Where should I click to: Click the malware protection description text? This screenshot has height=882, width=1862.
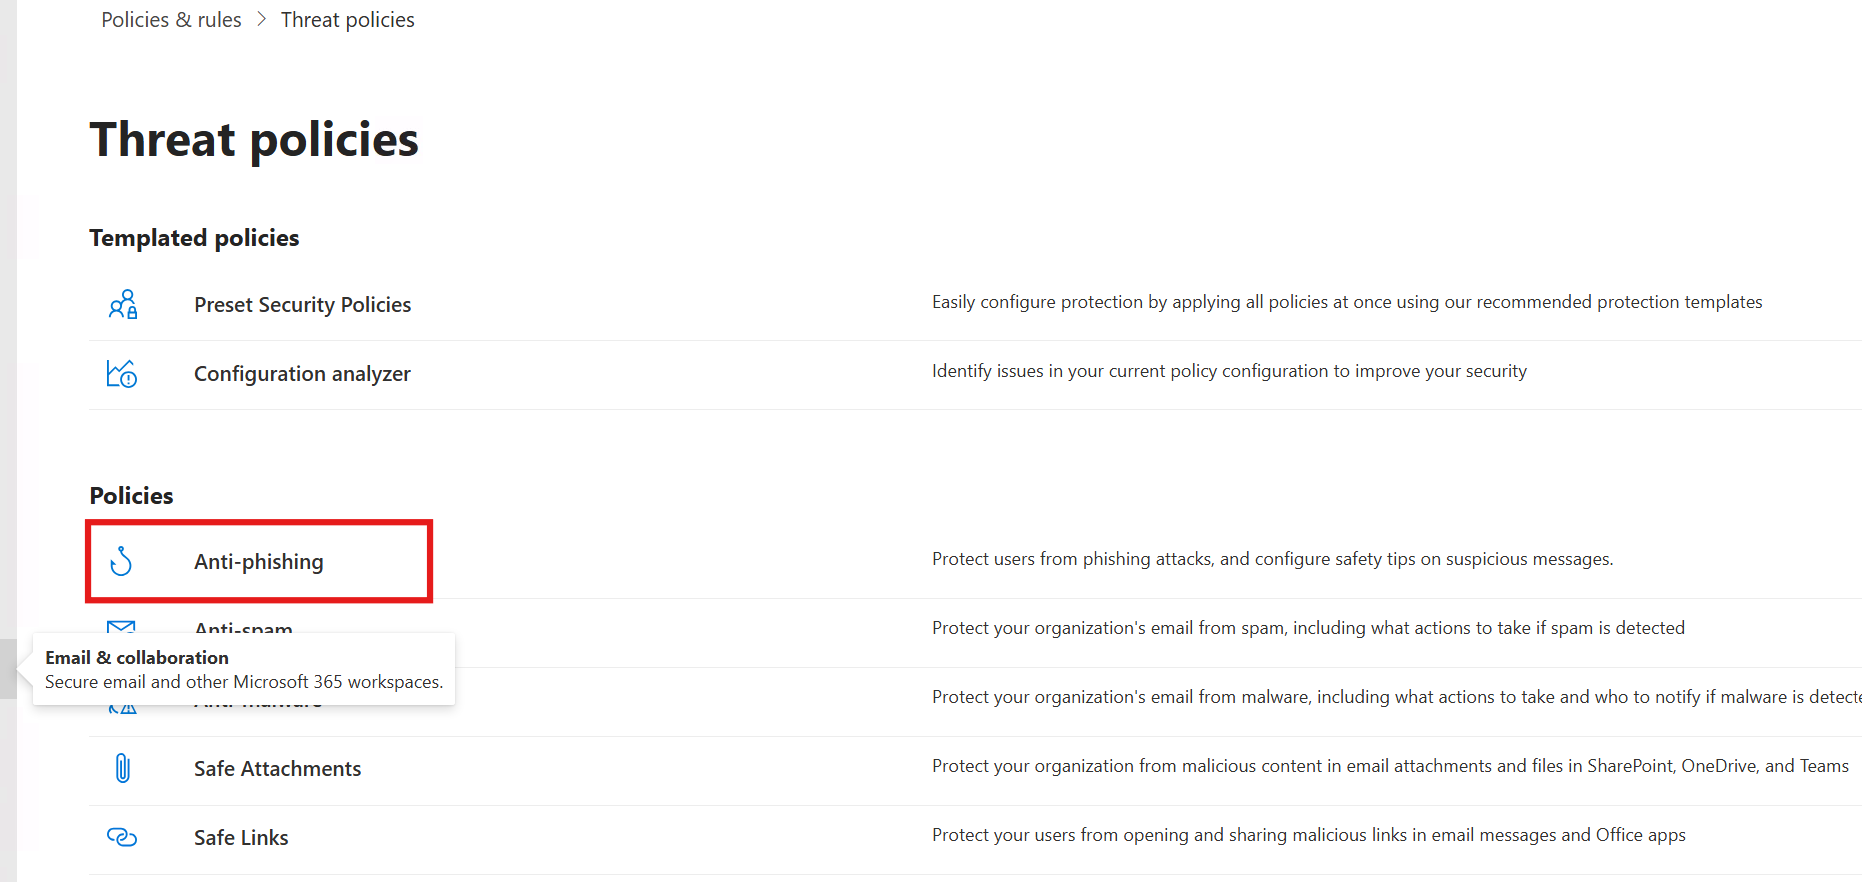pyautogui.click(x=1395, y=697)
